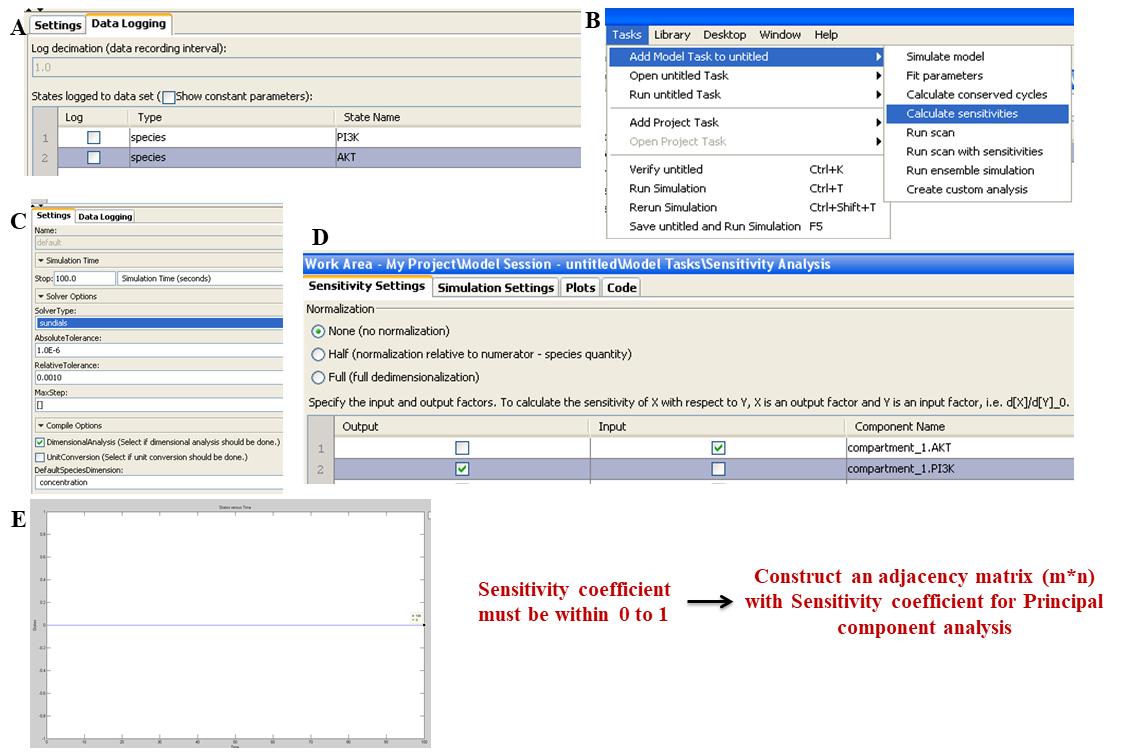The width and height of the screenshot is (1134, 756).
Task: Click the RelativeTolerance field
Action: point(158,378)
